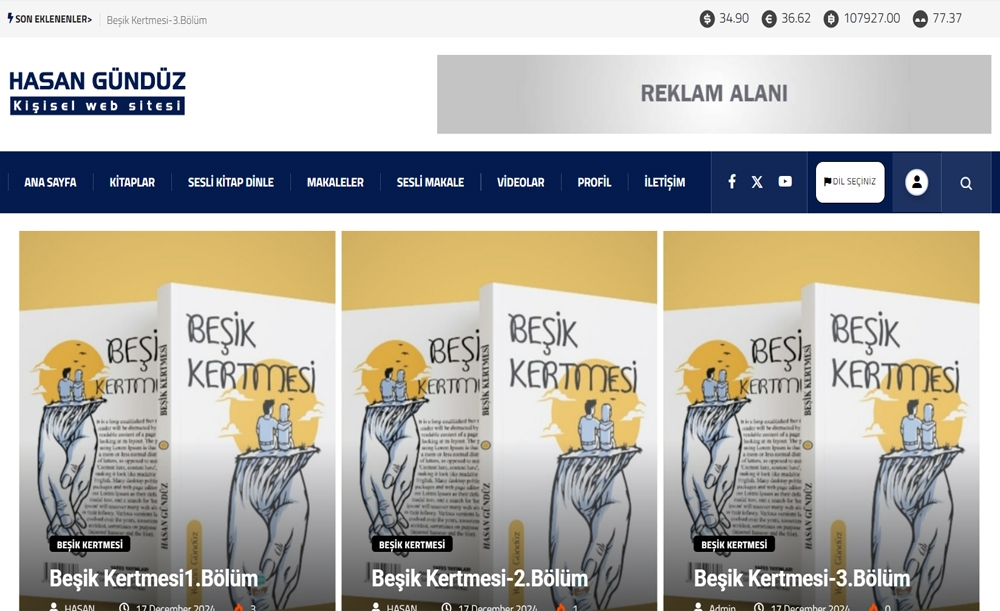Open the X (Twitter) social icon
Screen dimensions: 1000x611
[x=757, y=182]
